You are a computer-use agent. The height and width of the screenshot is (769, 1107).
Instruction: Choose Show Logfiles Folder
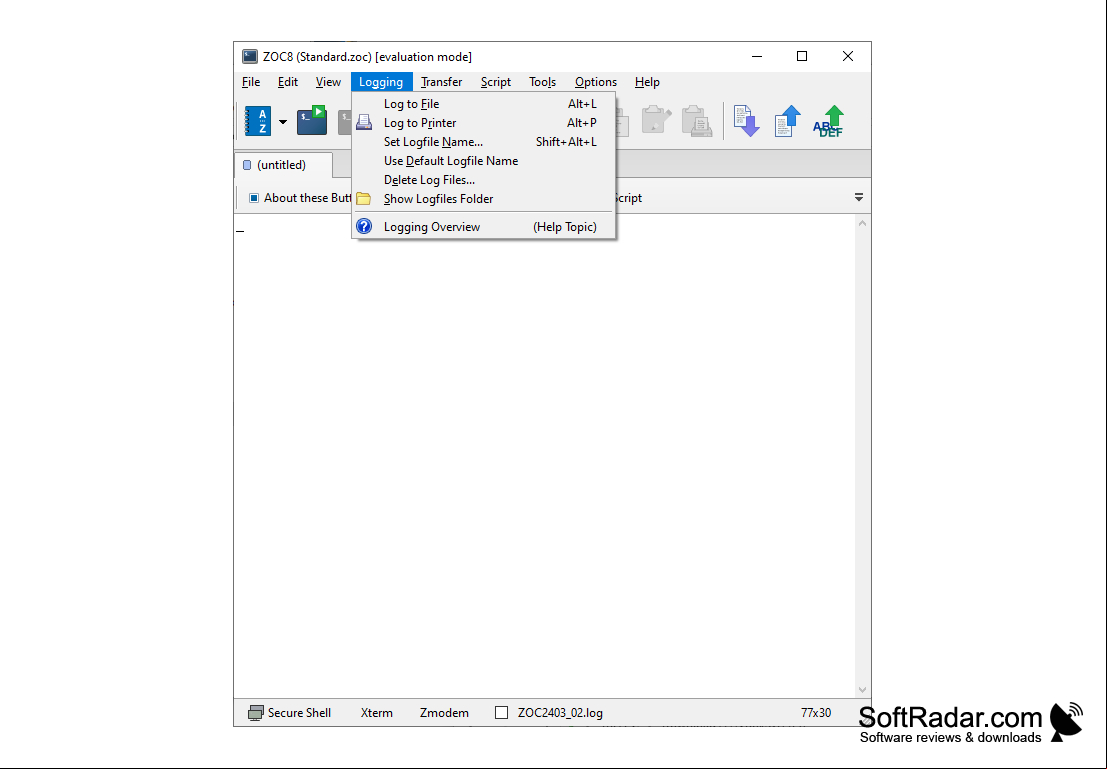tap(484, 199)
